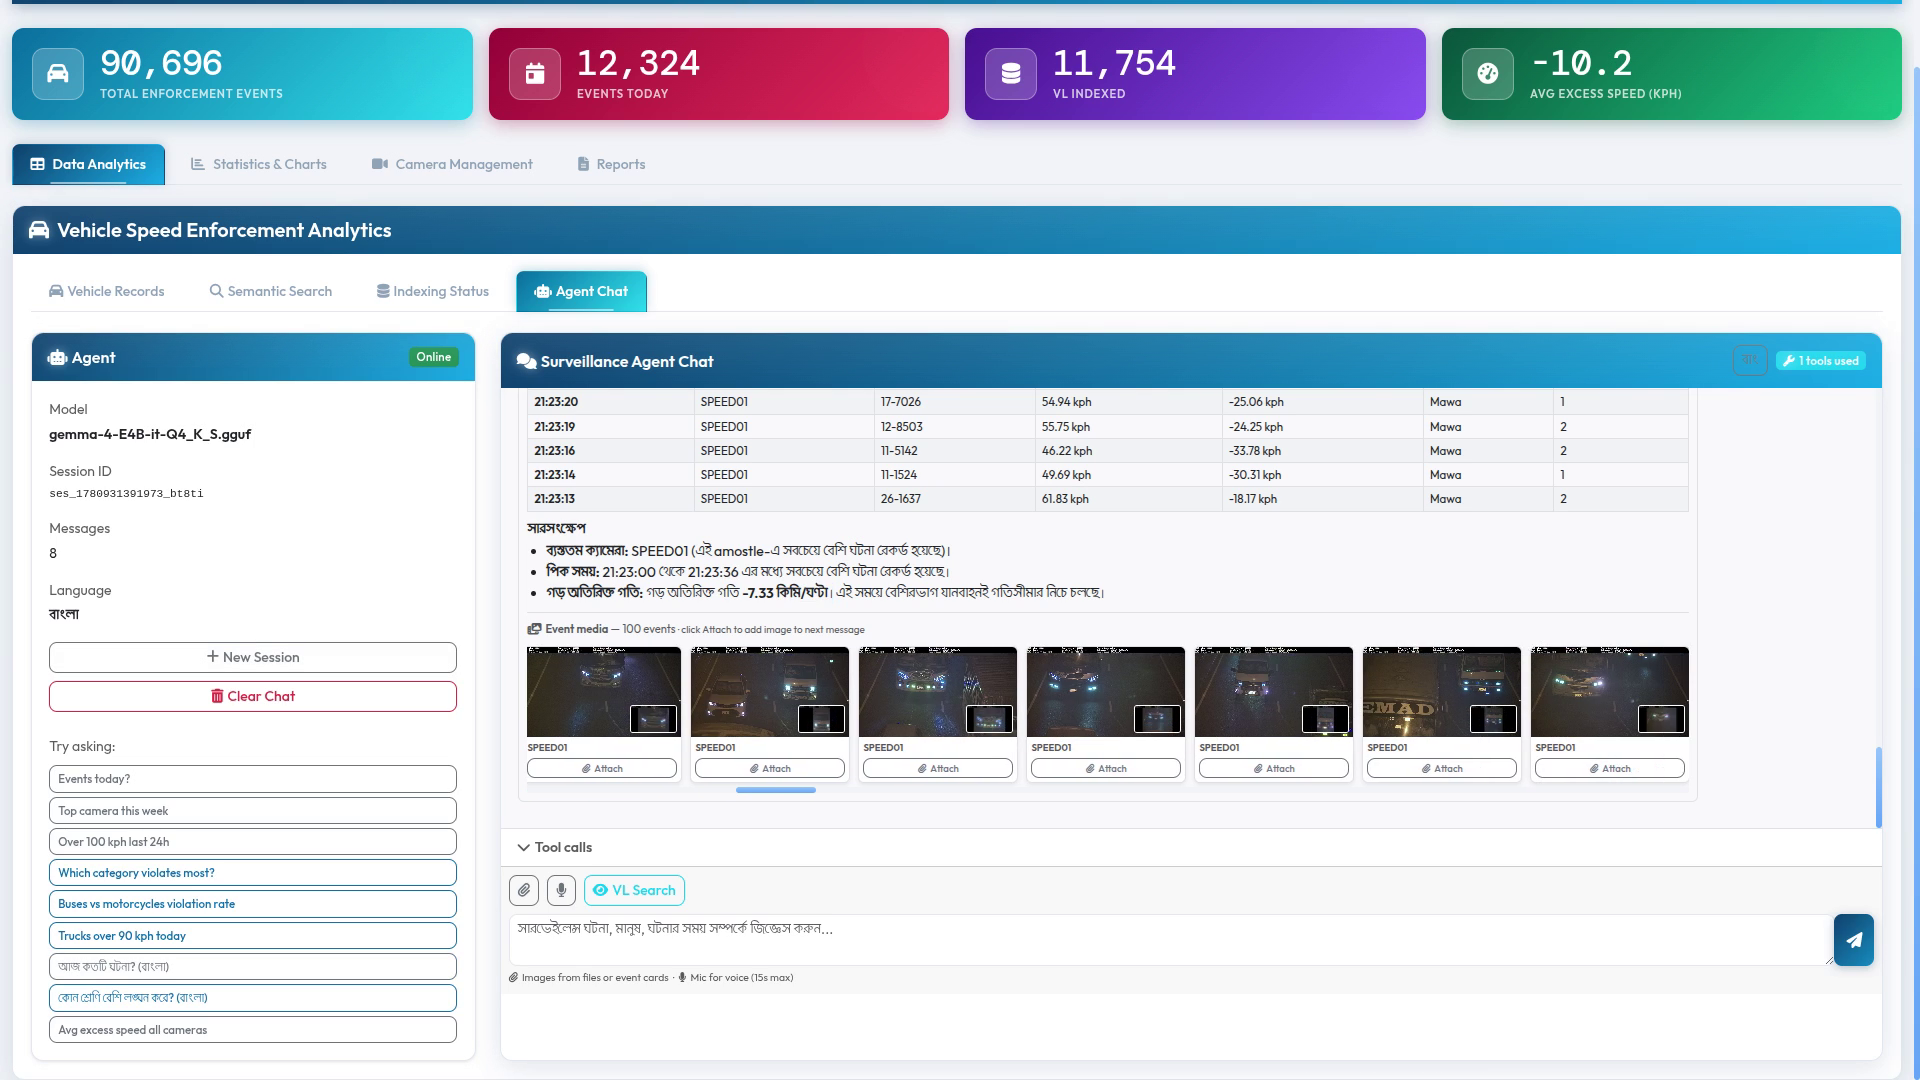Image resolution: width=1920 pixels, height=1080 pixels.
Task: Click the session ID ses_1780931391973_bt8ti
Action: (126, 494)
